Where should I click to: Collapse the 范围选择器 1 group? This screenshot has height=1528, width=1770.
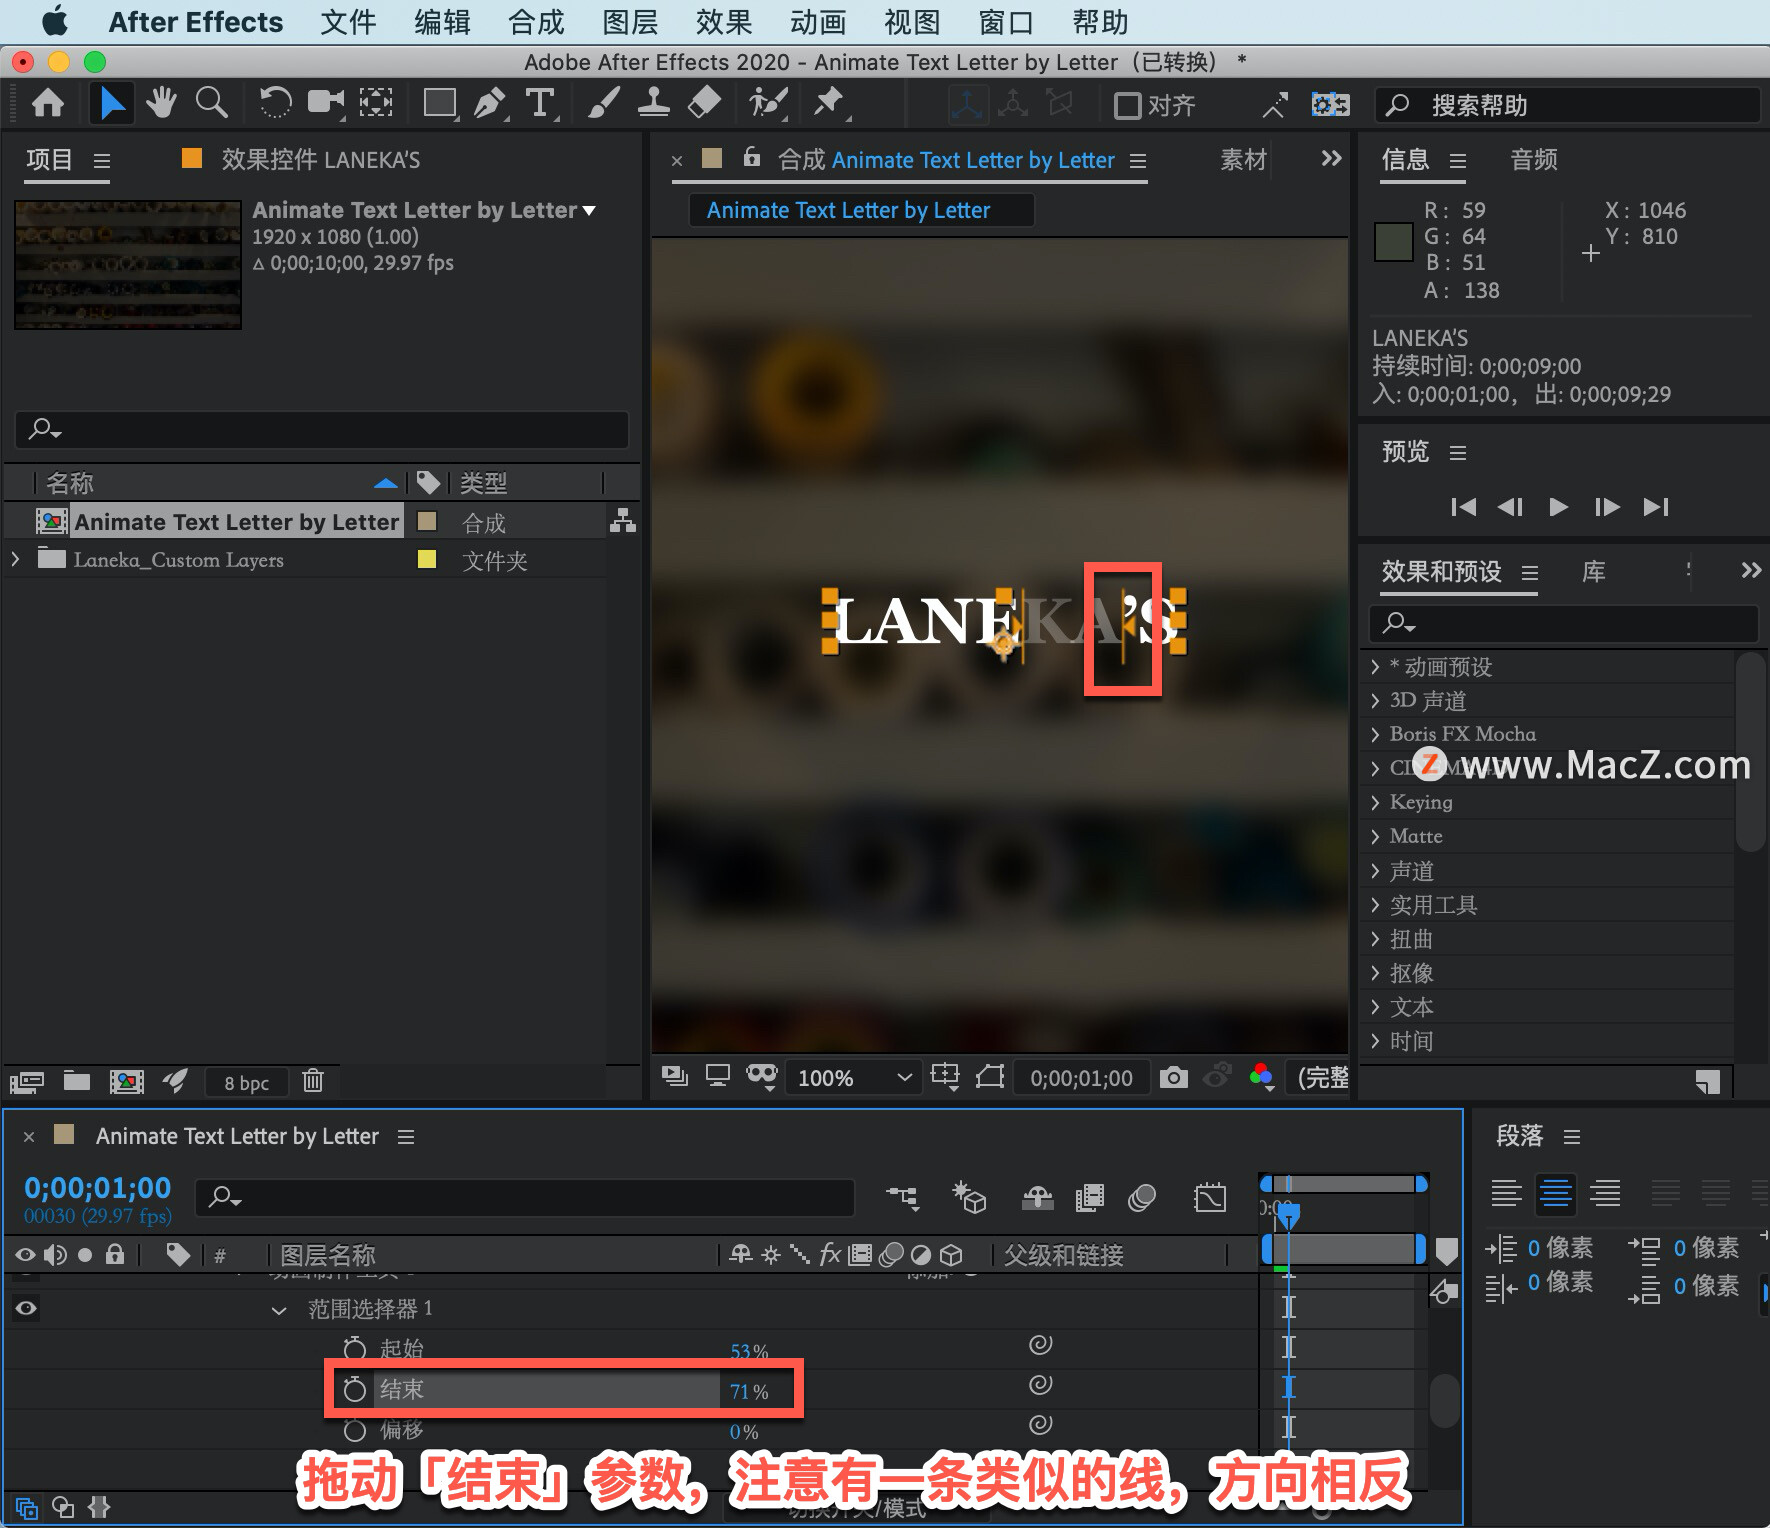(x=279, y=1310)
